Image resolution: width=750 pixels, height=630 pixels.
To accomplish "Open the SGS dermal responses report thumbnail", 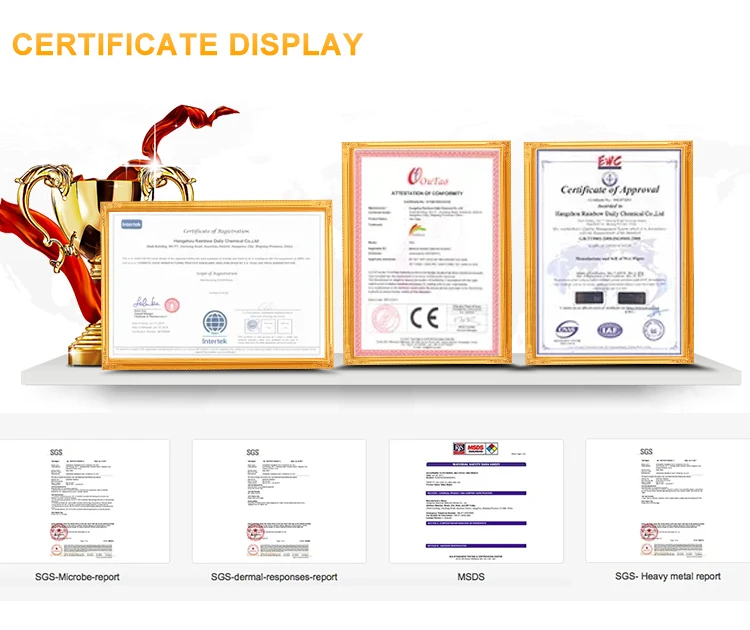I will (x=279, y=501).
